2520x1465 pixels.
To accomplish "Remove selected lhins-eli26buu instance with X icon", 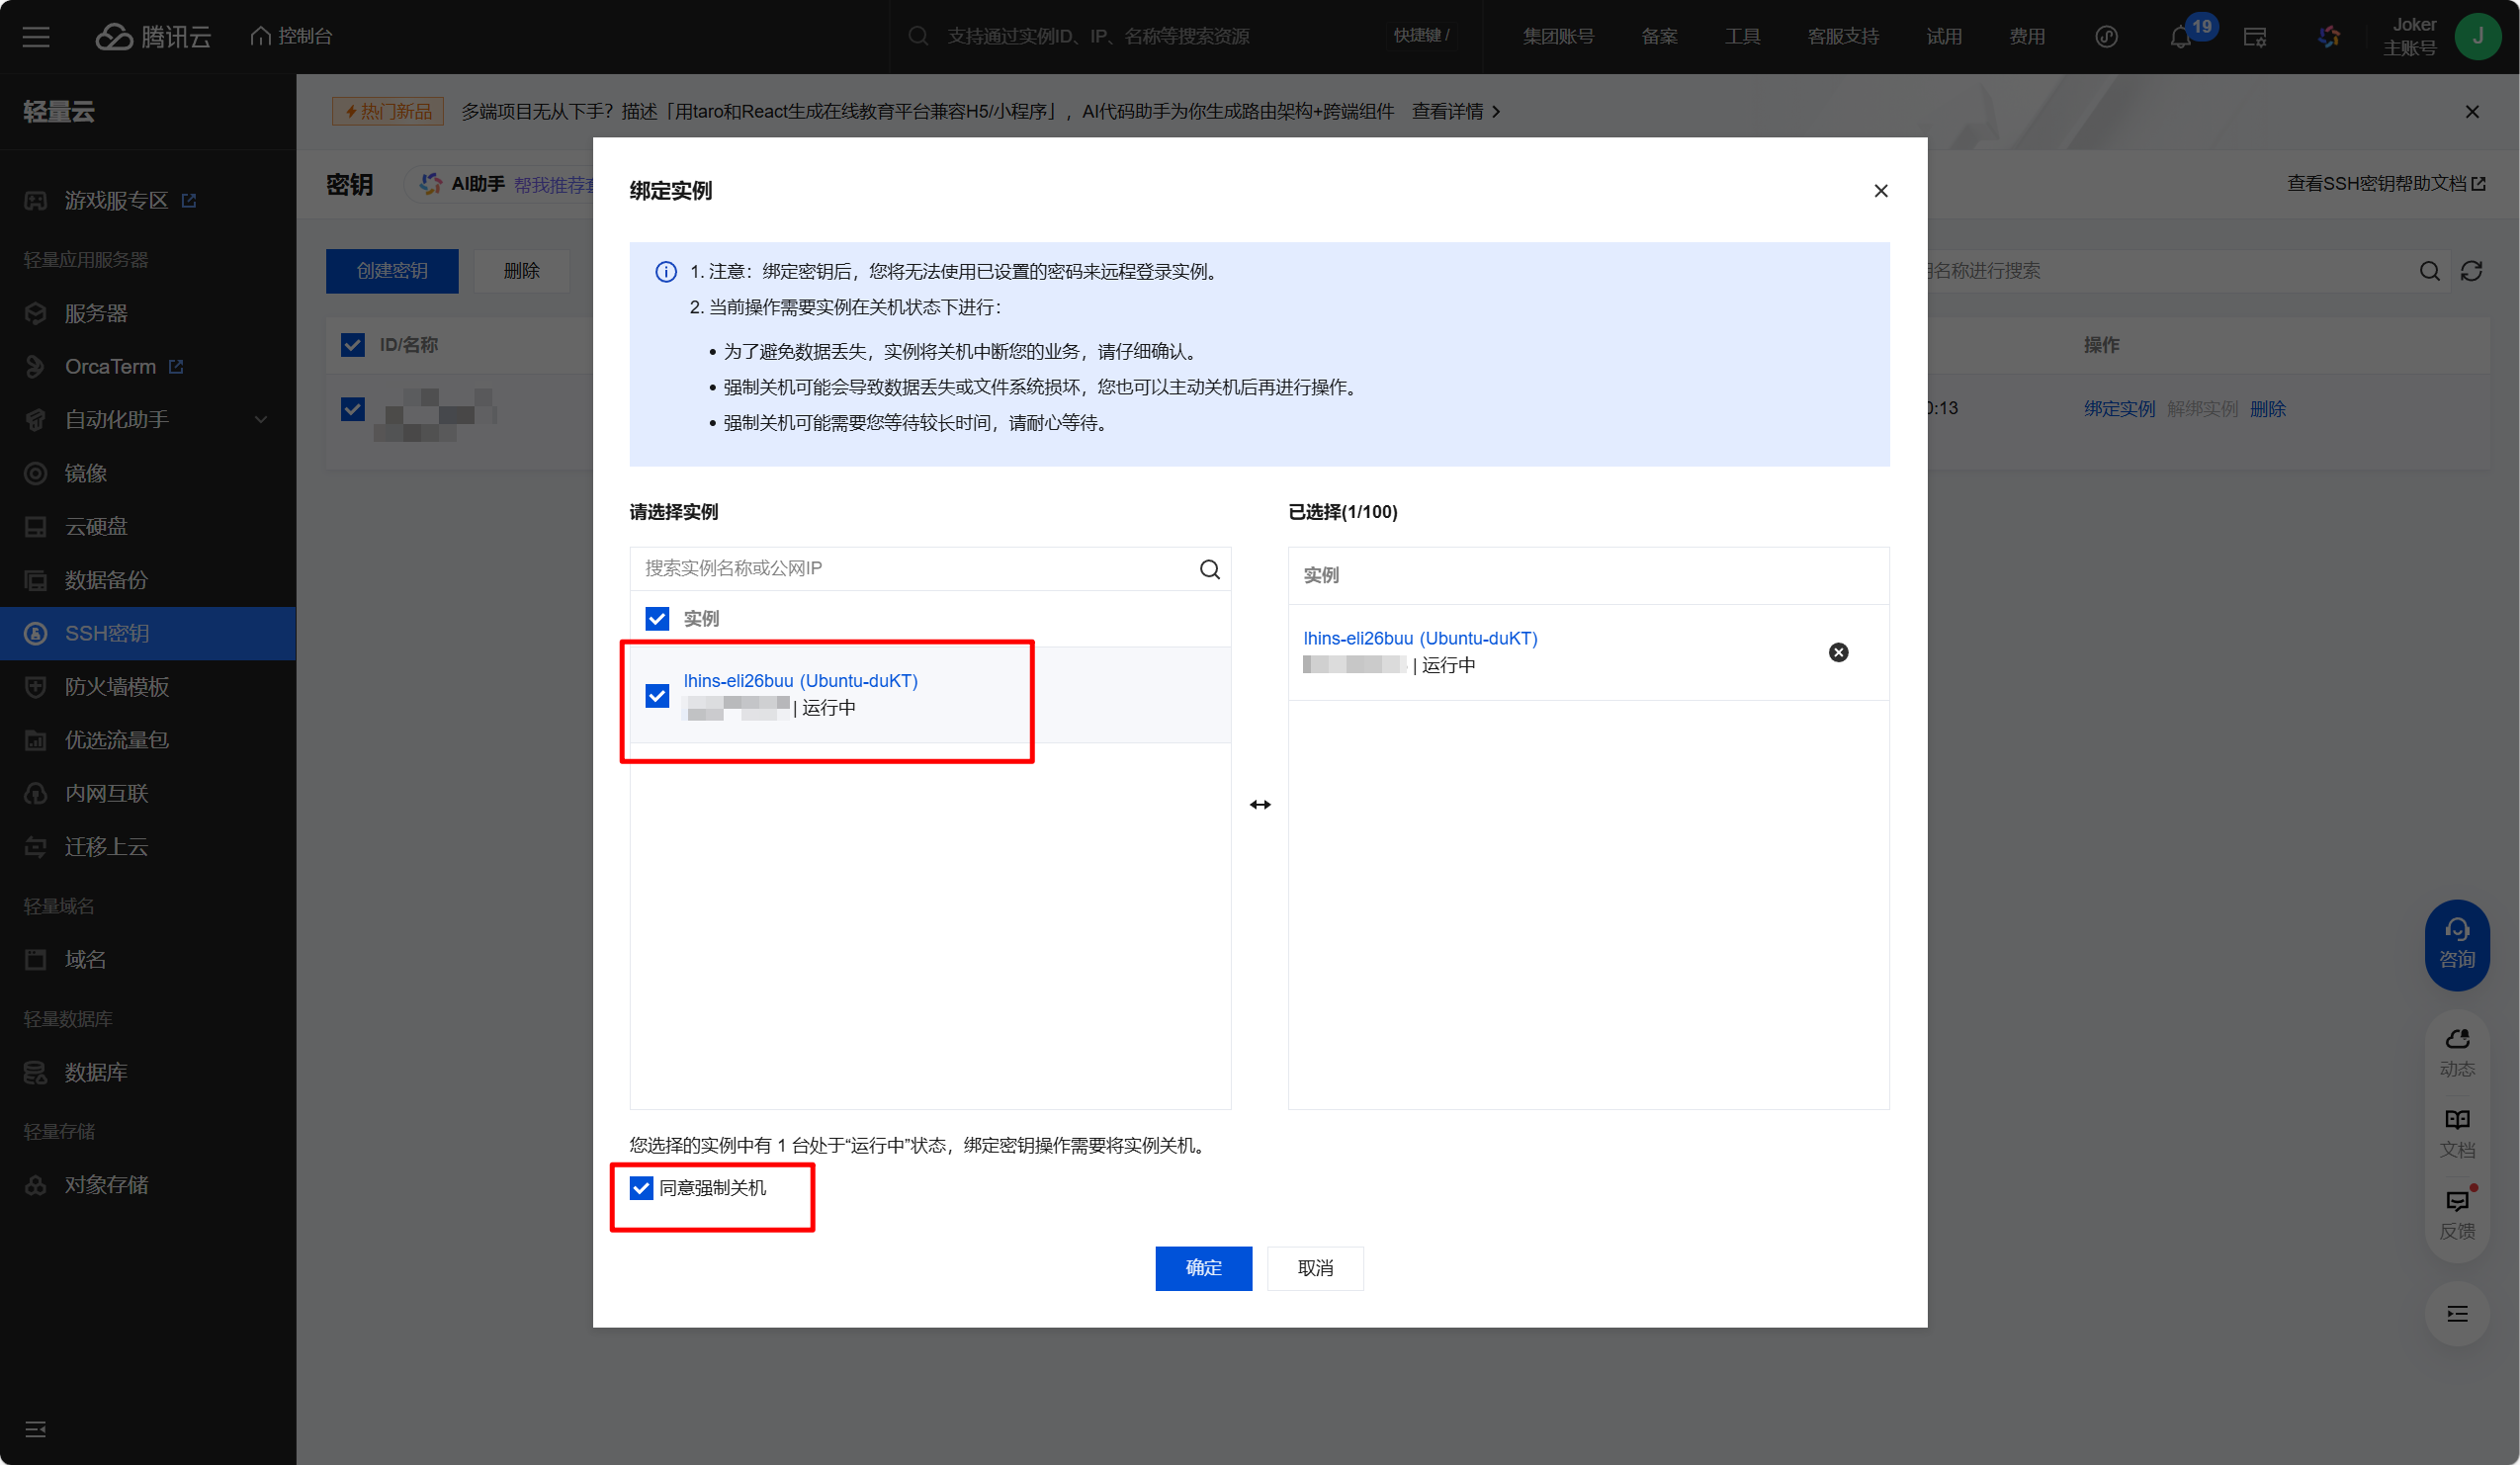I will (x=1838, y=652).
